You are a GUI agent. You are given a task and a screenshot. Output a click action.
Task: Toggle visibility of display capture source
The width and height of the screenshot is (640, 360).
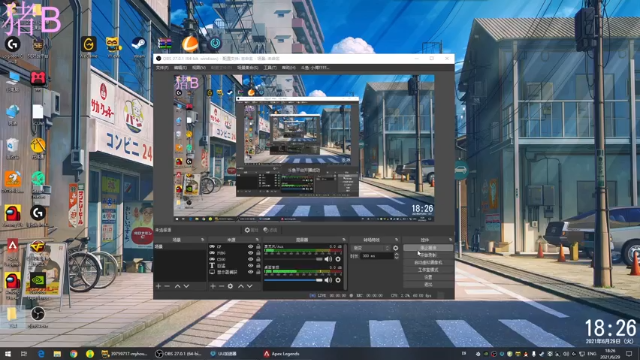(250, 272)
